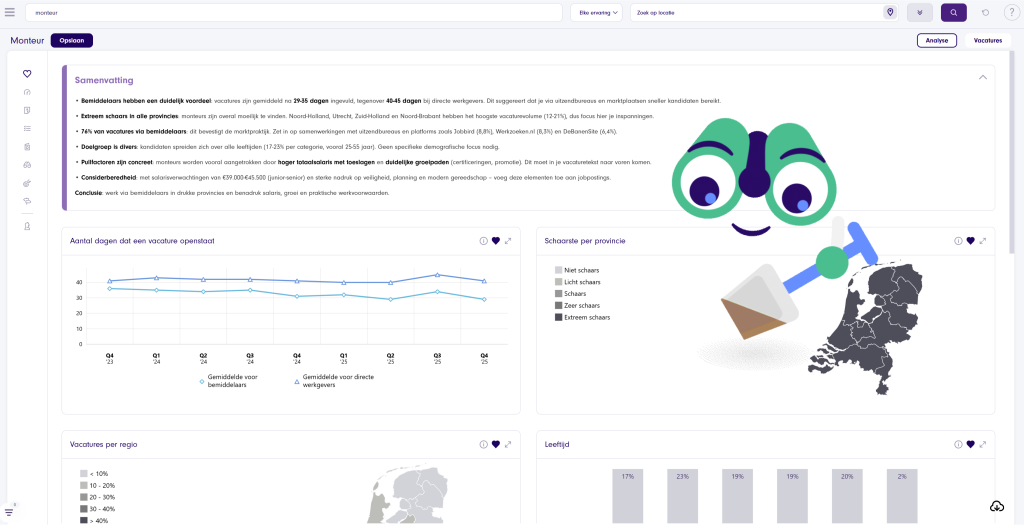Click the location pin icon in the search field
Screen dimensions: 1024x525
click(x=889, y=12)
